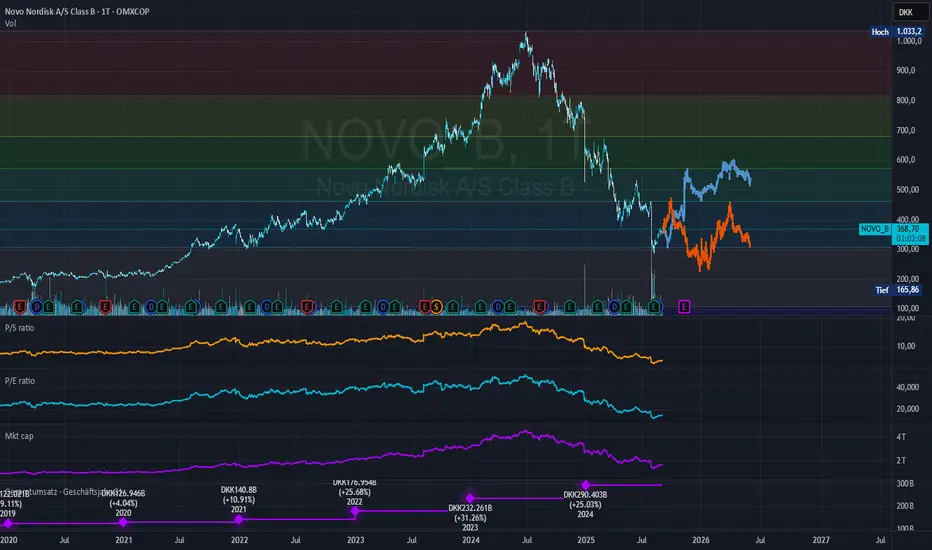The width and height of the screenshot is (932, 550).
Task: Click 2022 on the time axis
Action: [x=239, y=540]
